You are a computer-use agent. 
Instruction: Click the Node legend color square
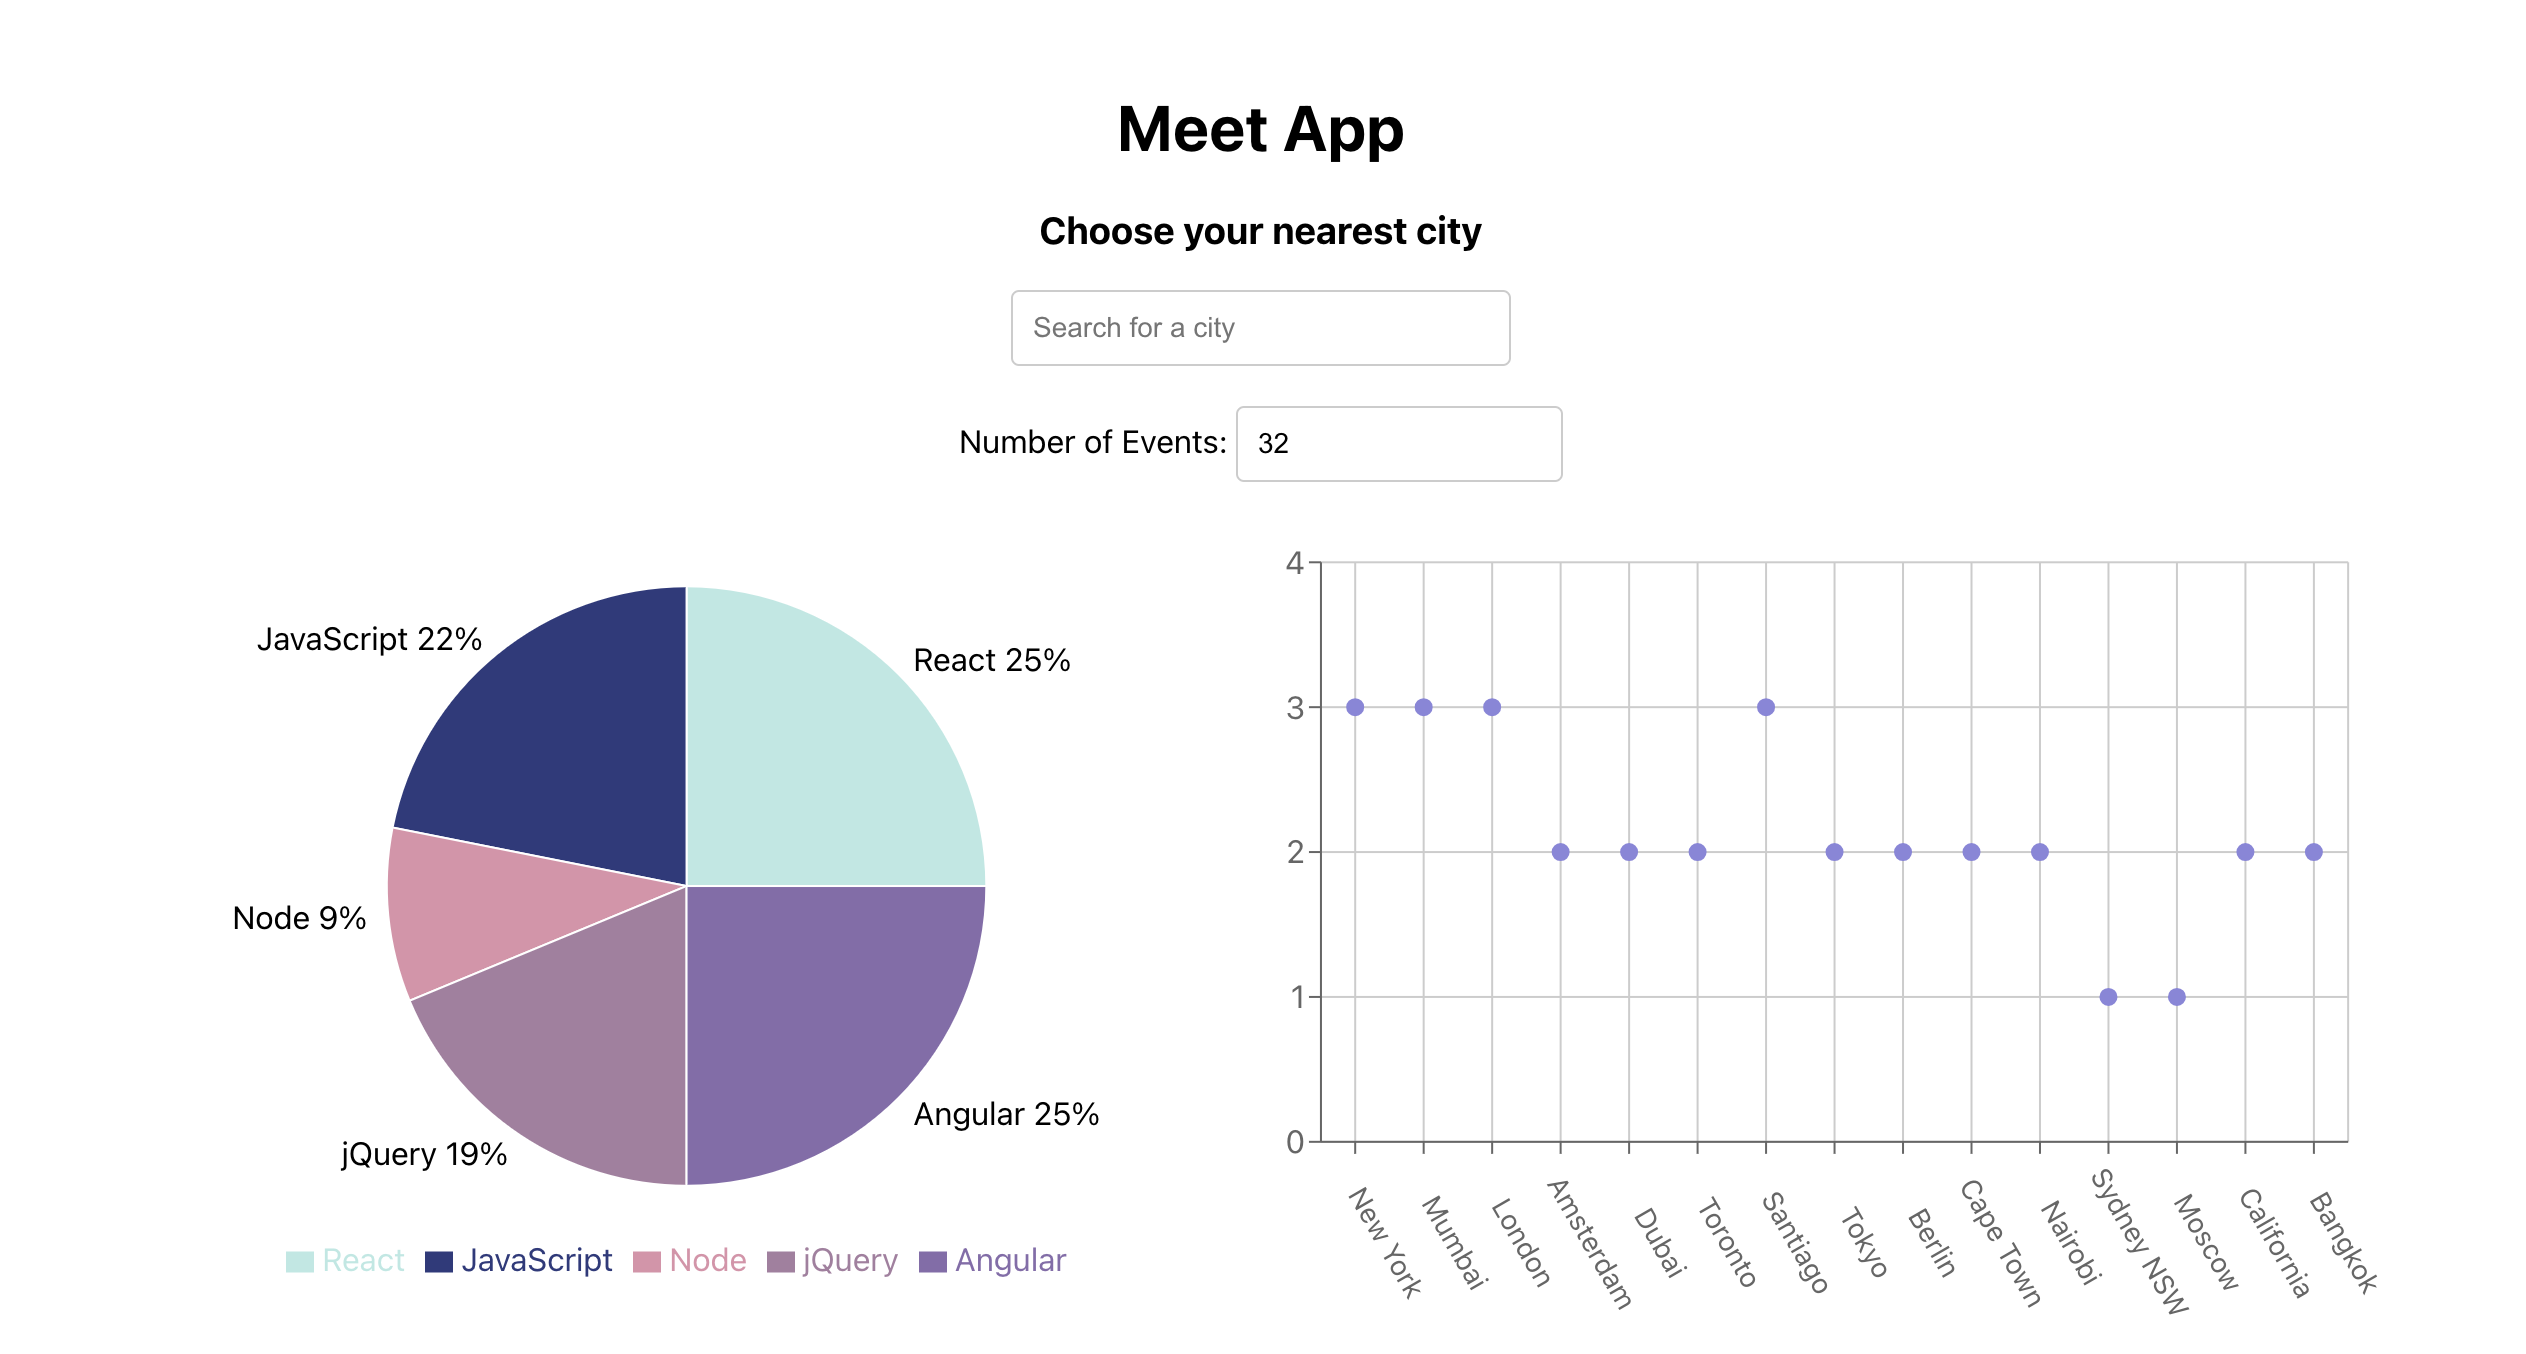647,1262
